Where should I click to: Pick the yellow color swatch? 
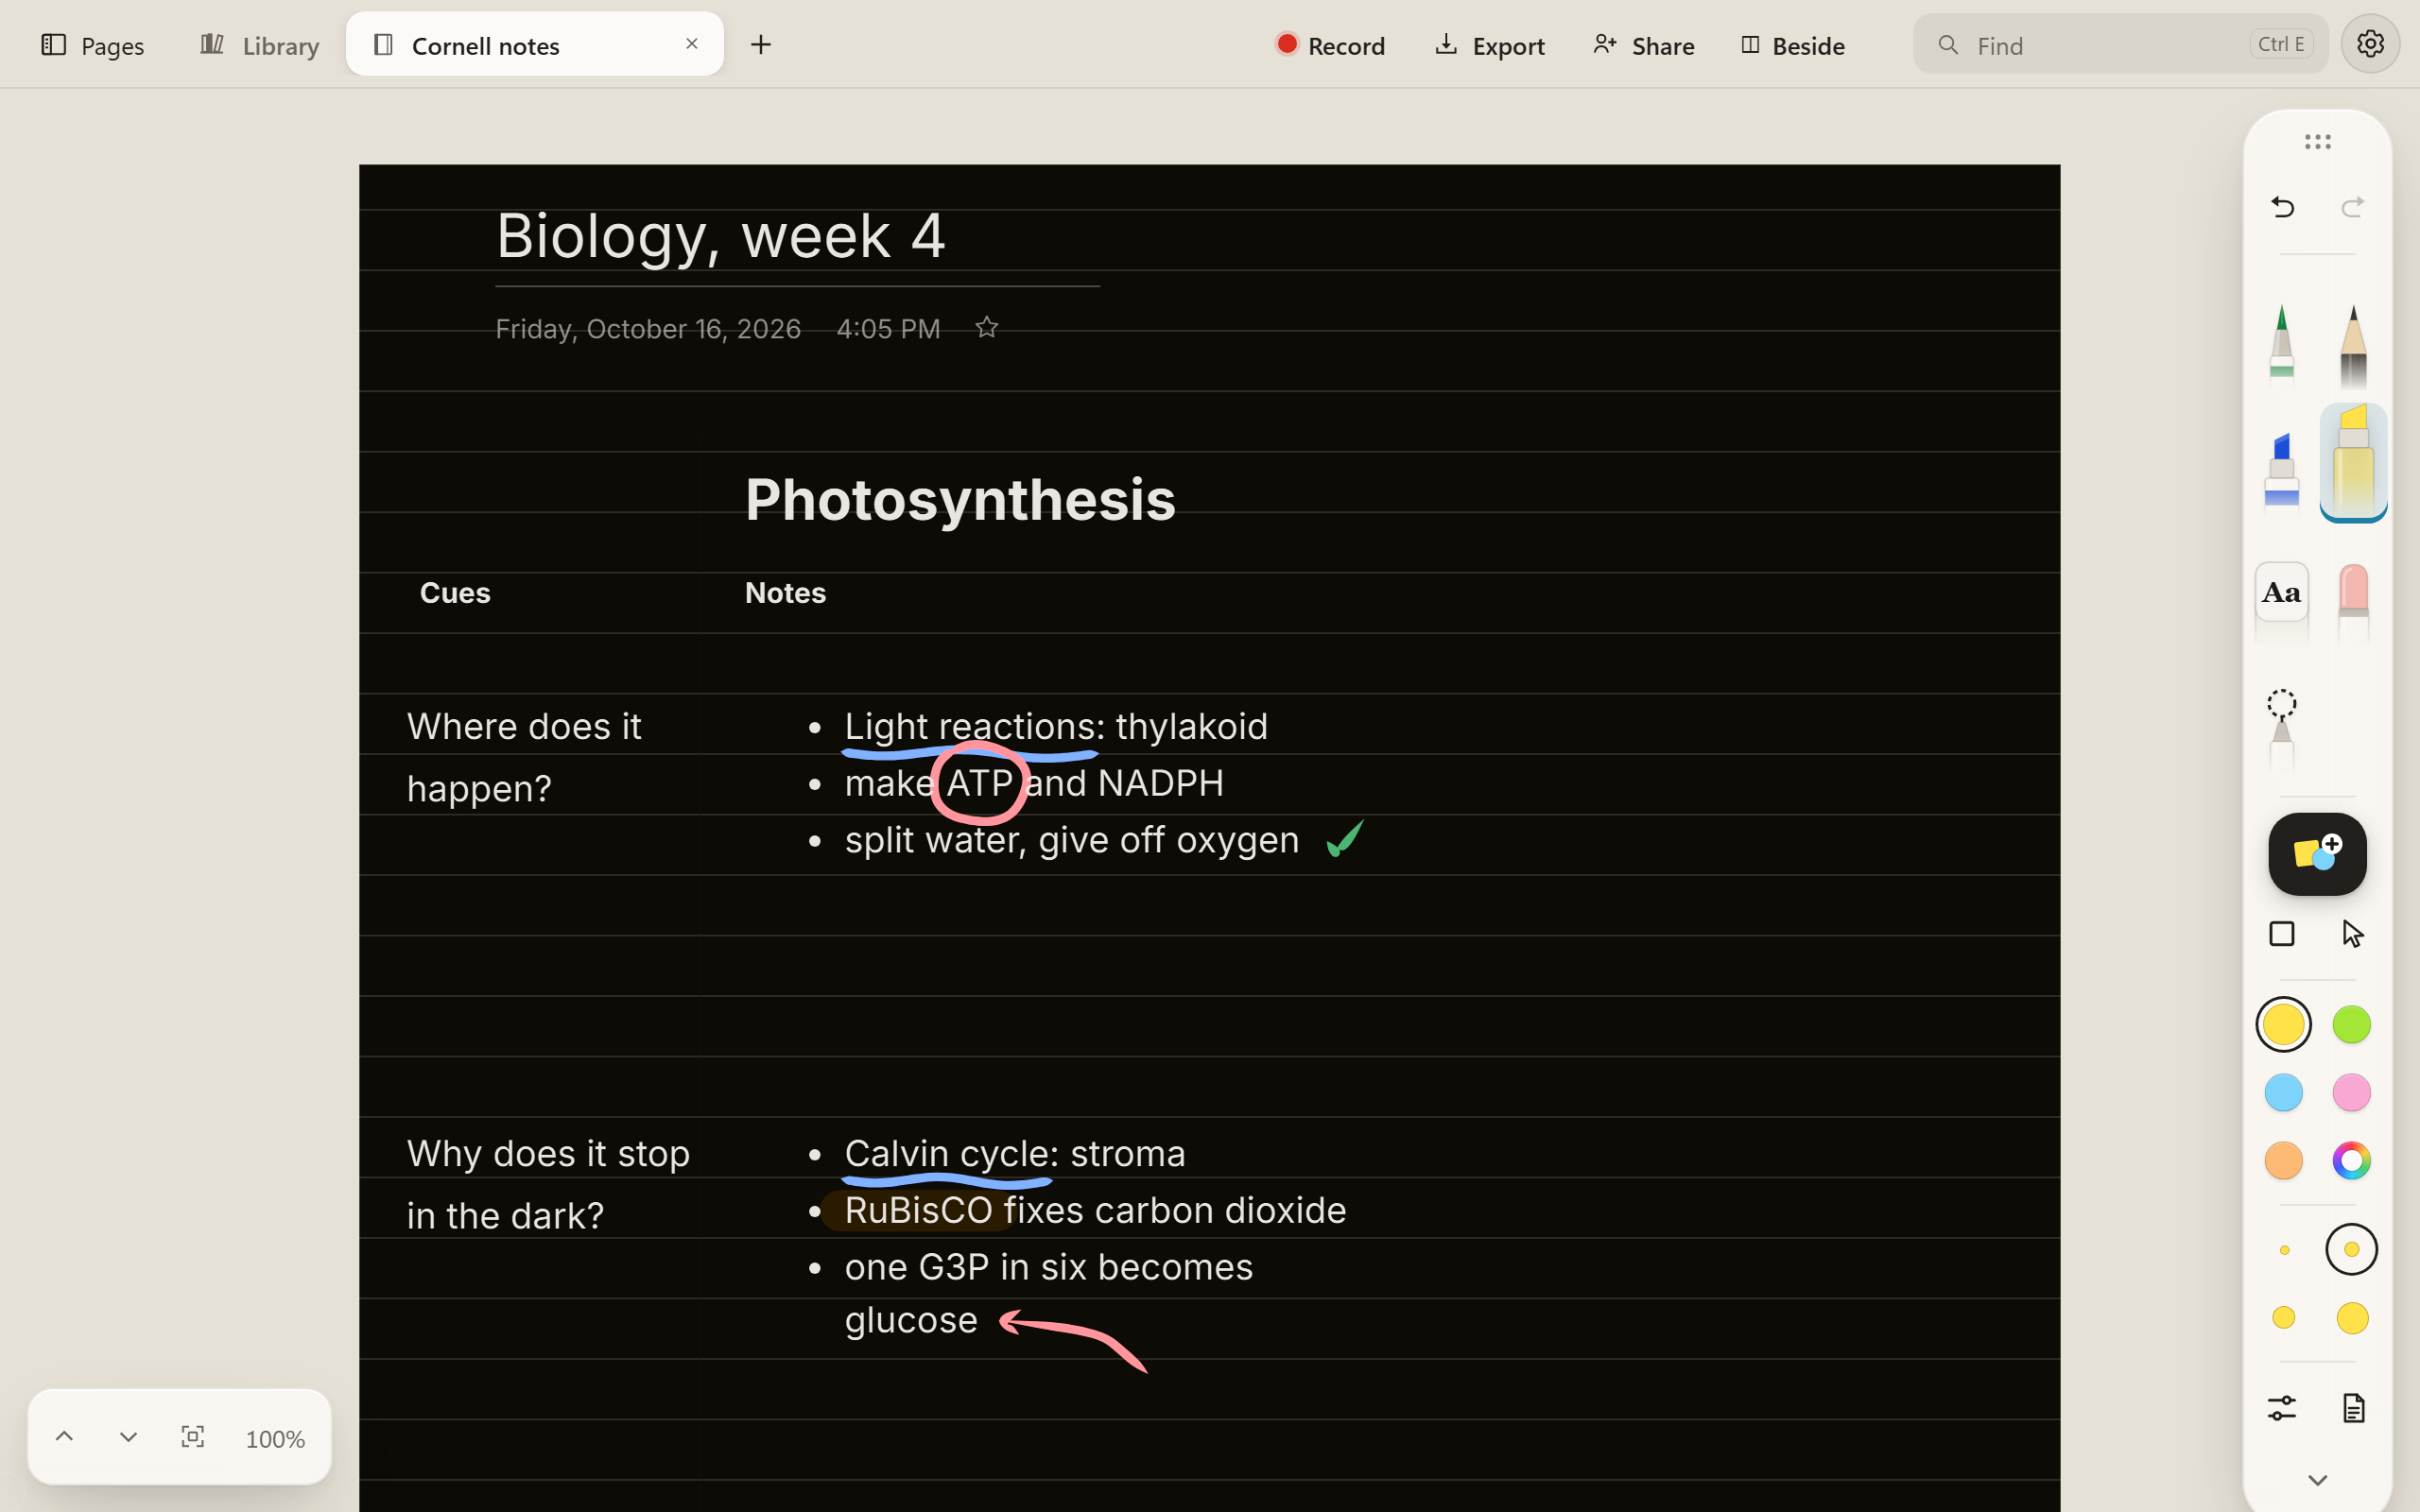pyautogui.click(x=2283, y=1024)
